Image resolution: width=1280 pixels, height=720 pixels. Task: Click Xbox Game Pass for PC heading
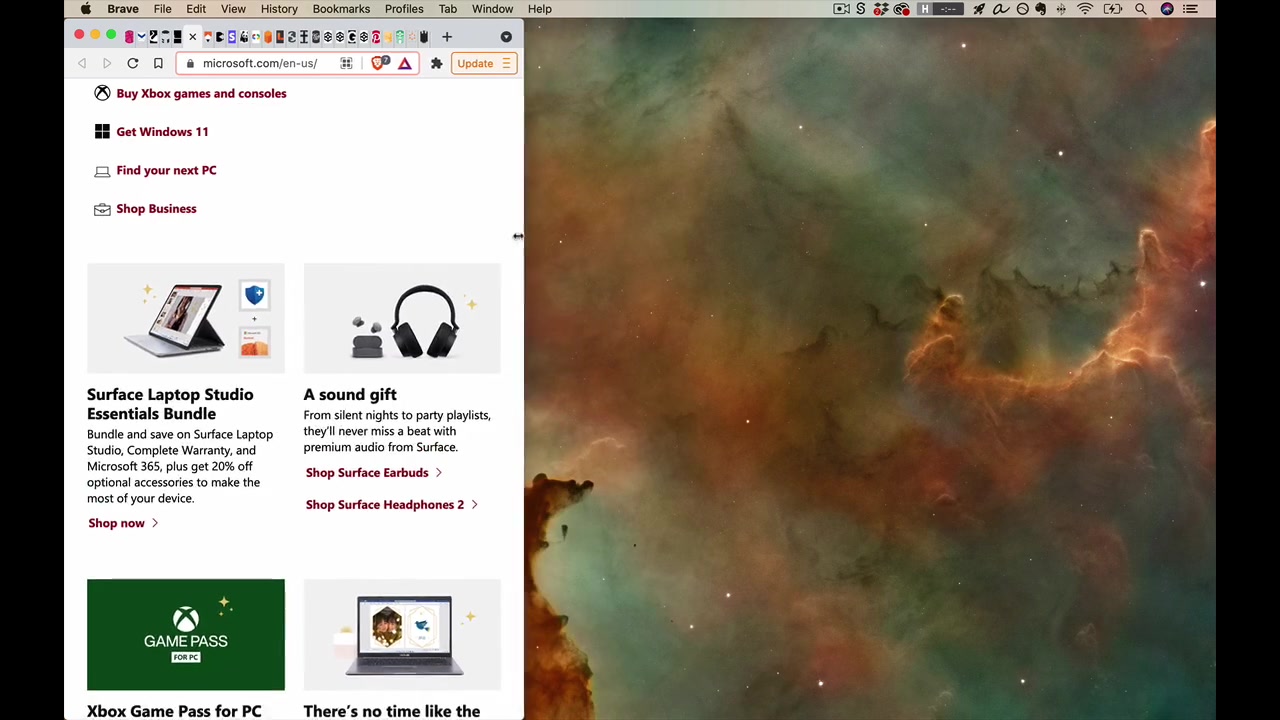pos(174,711)
